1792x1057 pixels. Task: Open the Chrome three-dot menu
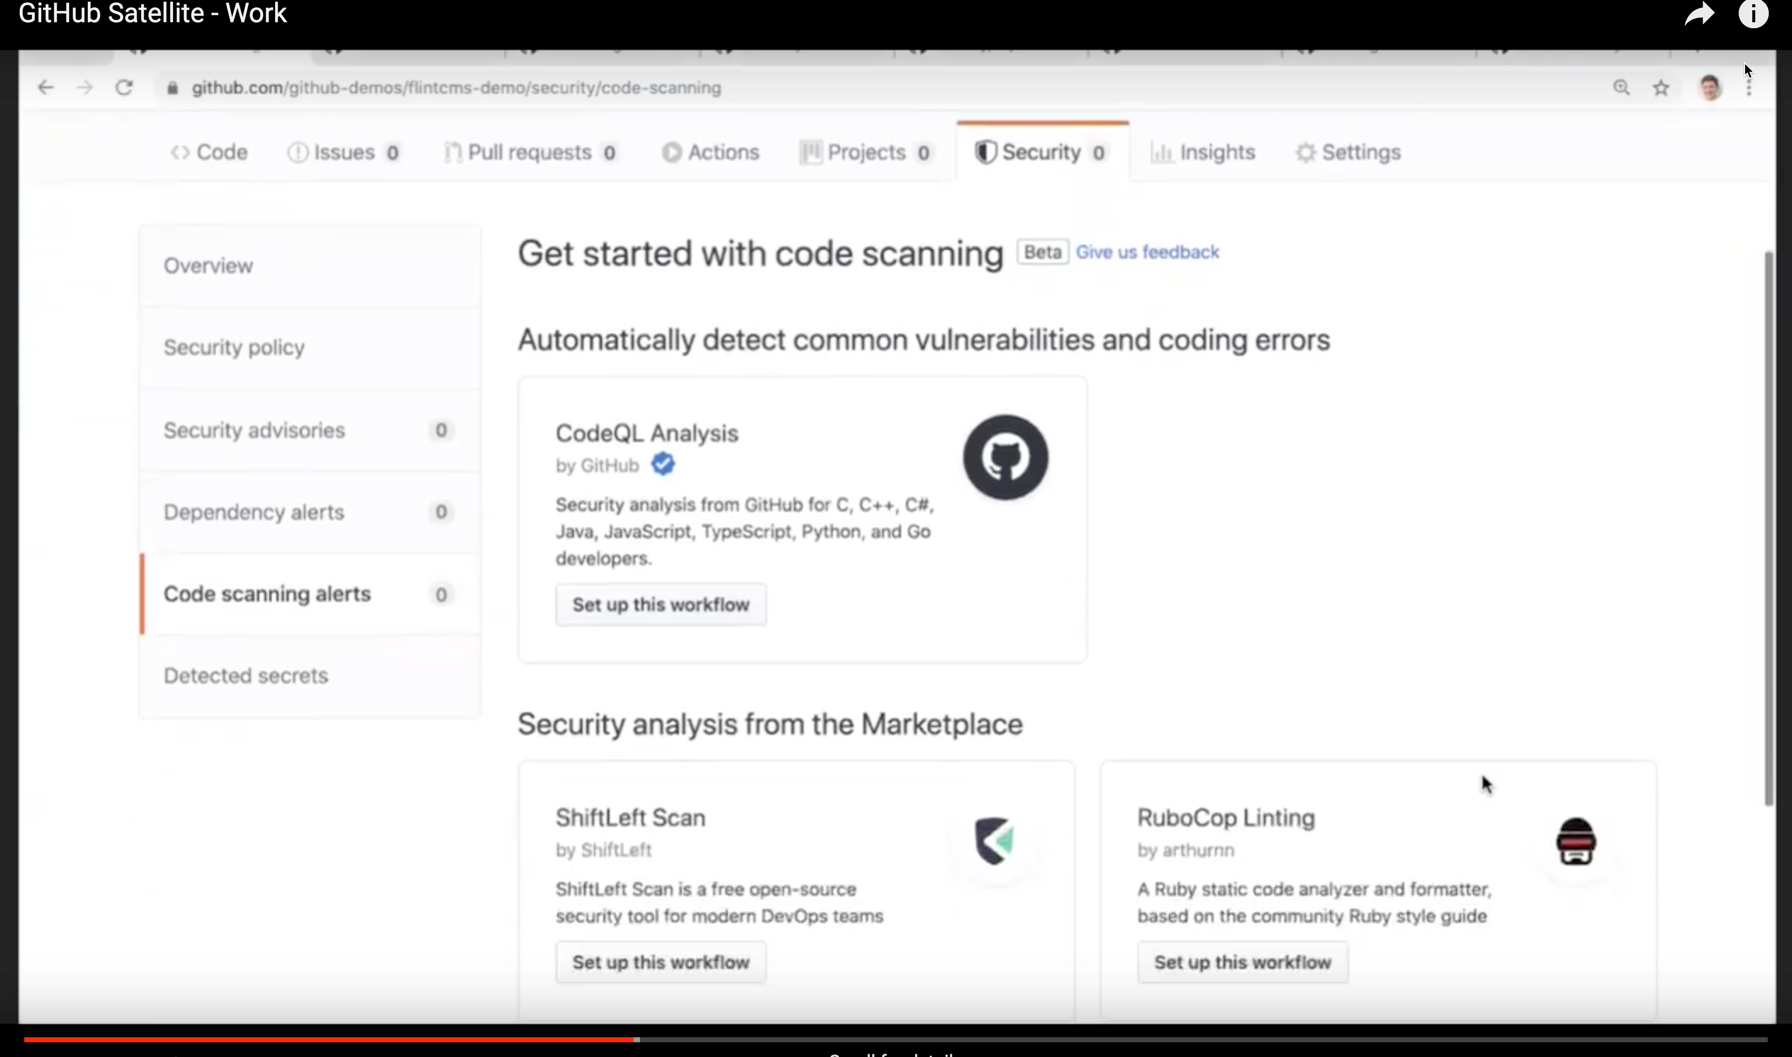(x=1749, y=88)
